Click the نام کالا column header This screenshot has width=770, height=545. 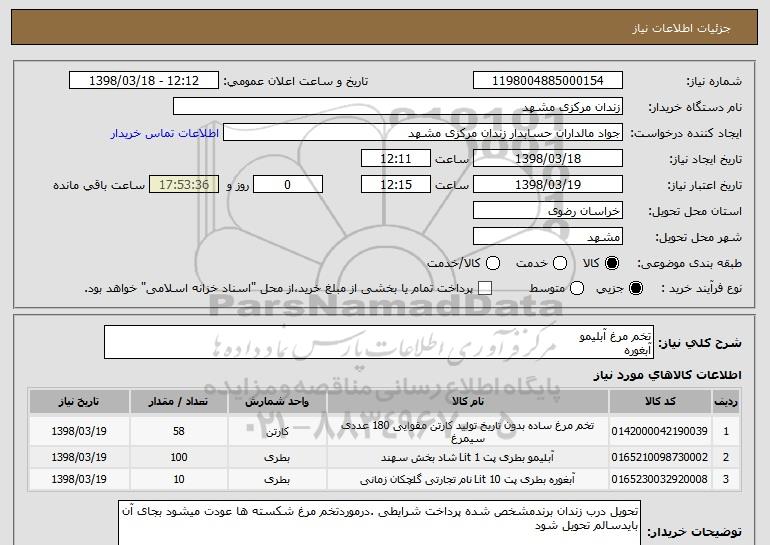pyautogui.click(x=468, y=402)
